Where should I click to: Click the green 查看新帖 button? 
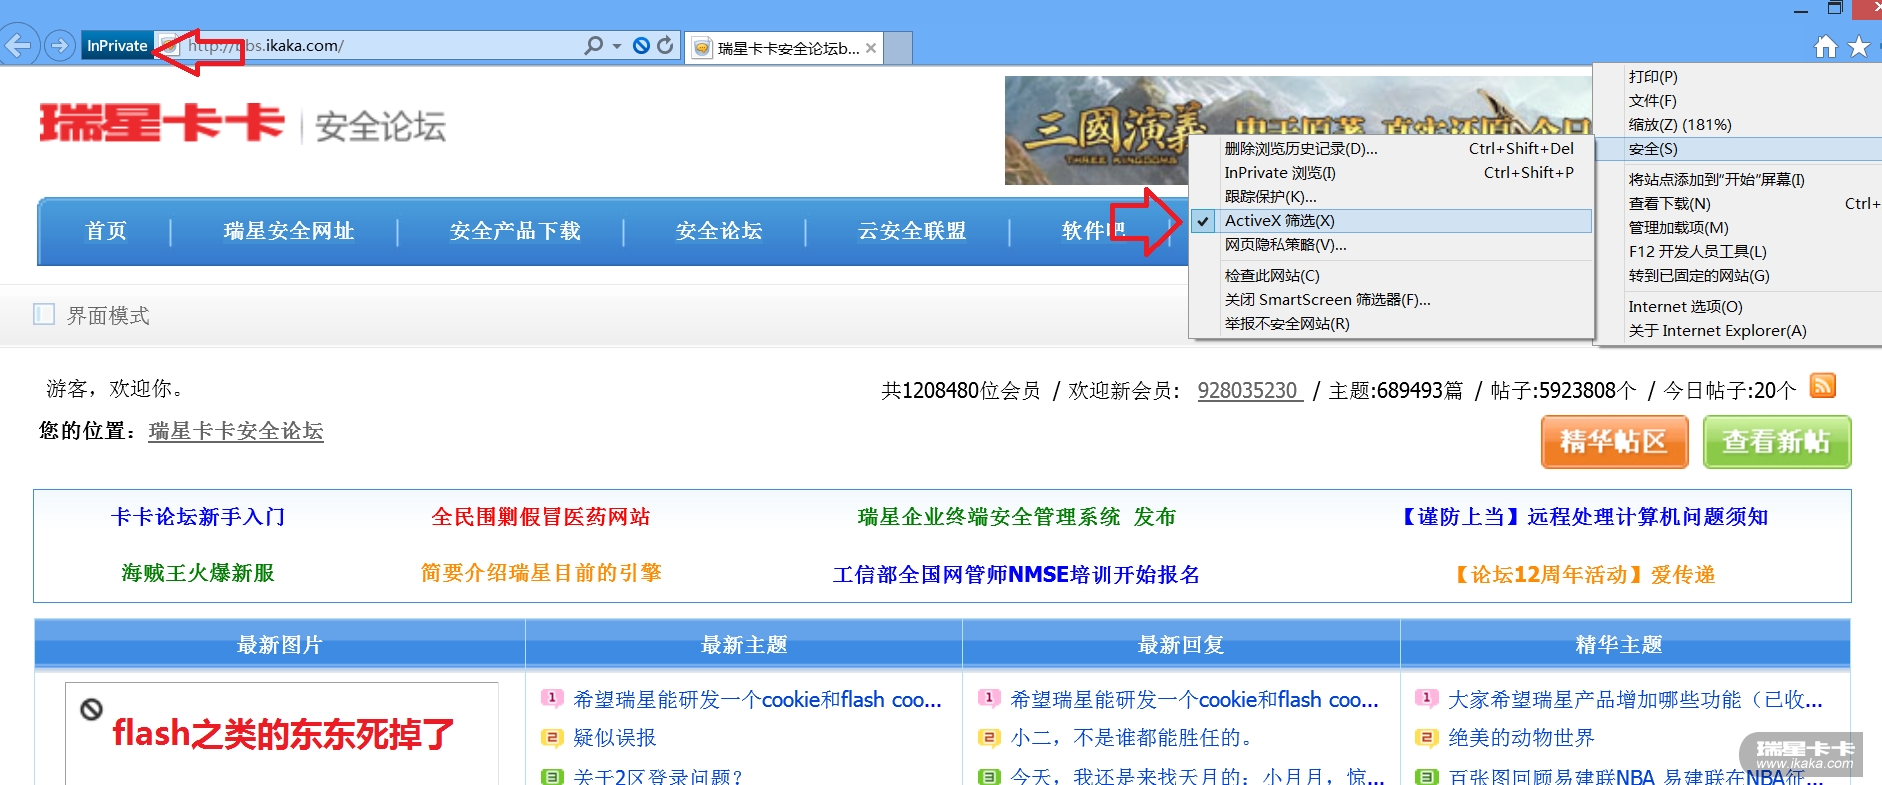(x=1776, y=442)
